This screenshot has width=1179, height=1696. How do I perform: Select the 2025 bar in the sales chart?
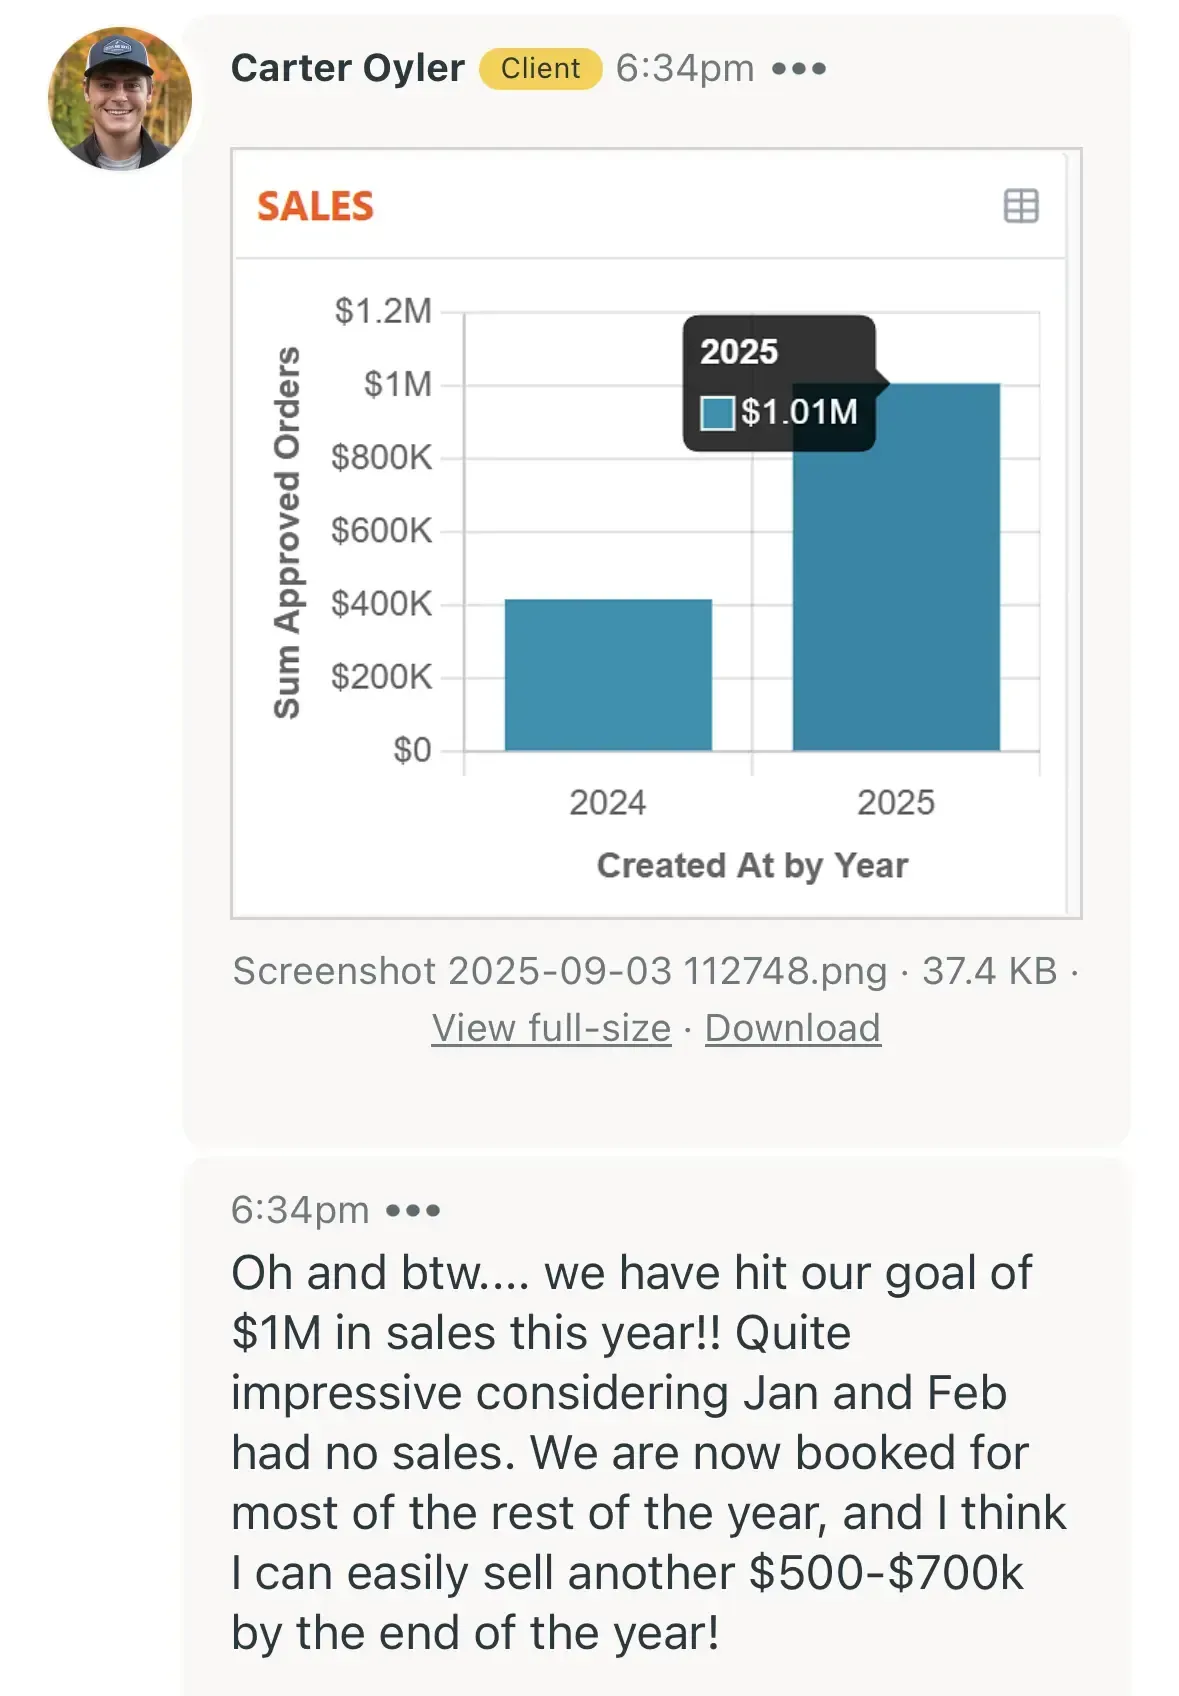(x=896, y=600)
